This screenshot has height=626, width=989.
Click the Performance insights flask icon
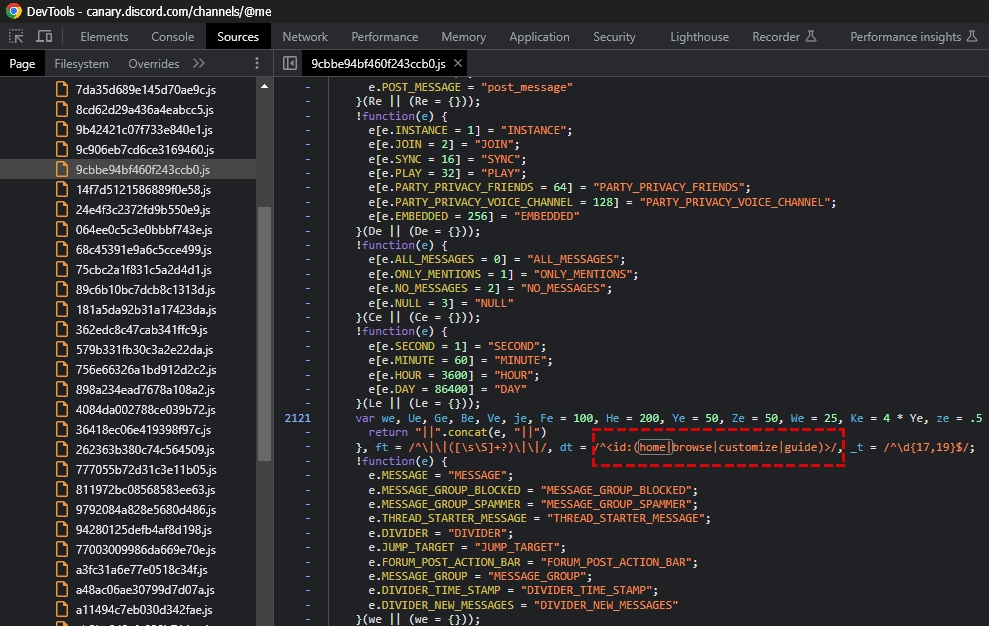pos(972,37)
